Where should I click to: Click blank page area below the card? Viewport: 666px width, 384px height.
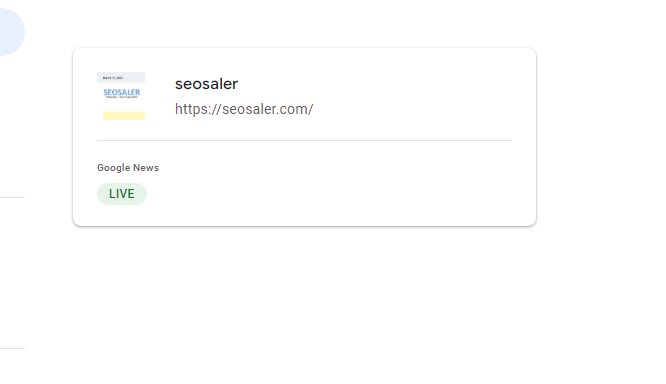click(304, 306)
